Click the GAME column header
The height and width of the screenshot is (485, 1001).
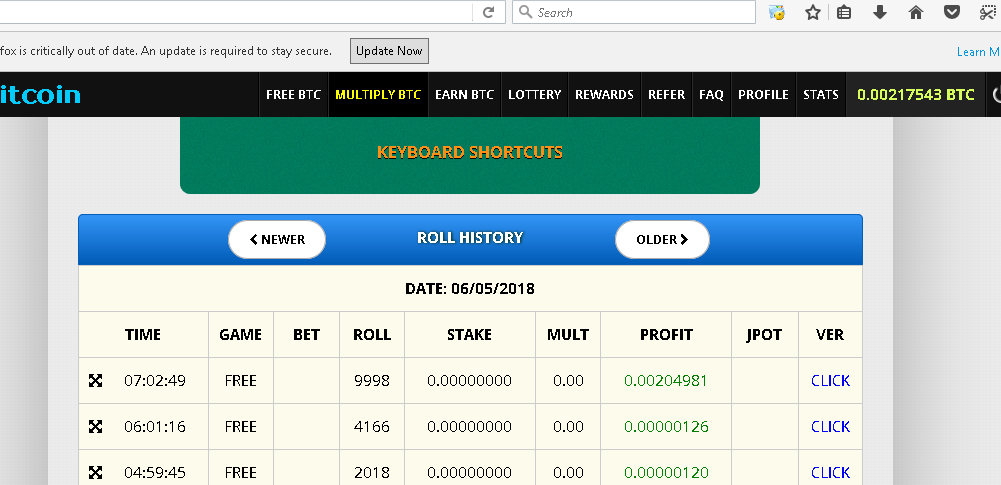coord(241,335)
